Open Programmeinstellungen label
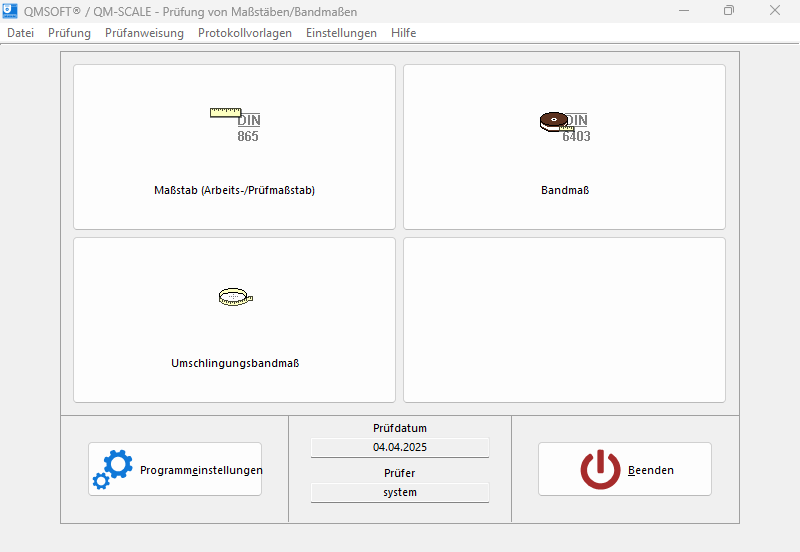800x552 pixels. tap(201, 470)
